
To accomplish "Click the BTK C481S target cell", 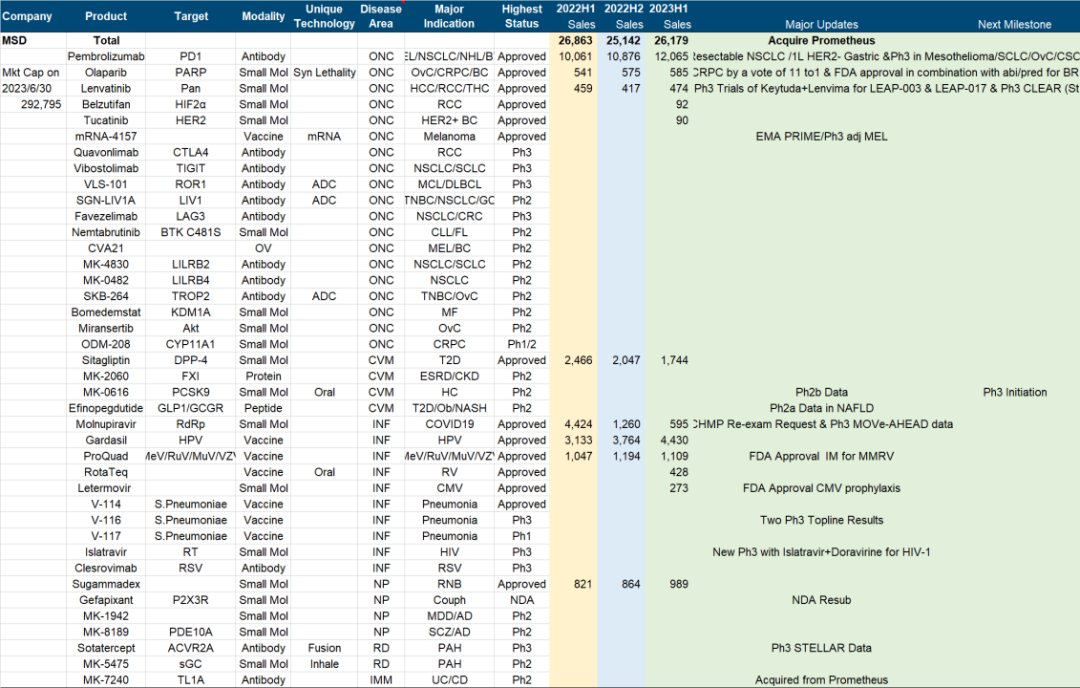I will (x=191, y=232).
